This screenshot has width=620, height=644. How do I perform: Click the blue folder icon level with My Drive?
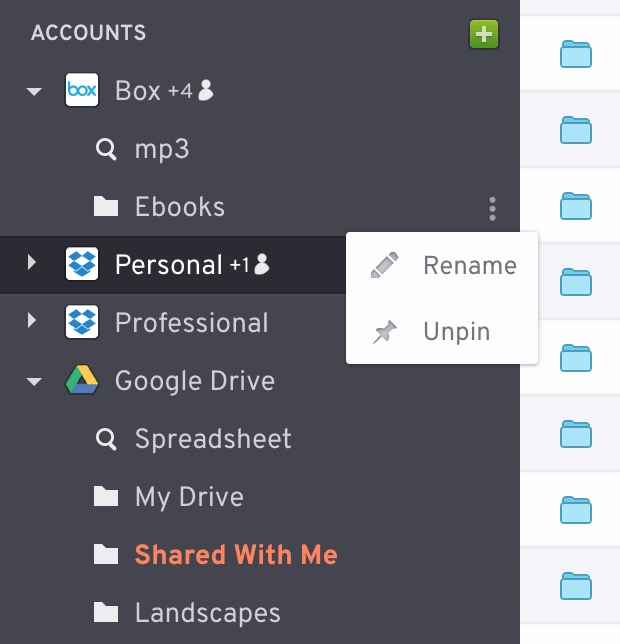click(x=576, y=510)
